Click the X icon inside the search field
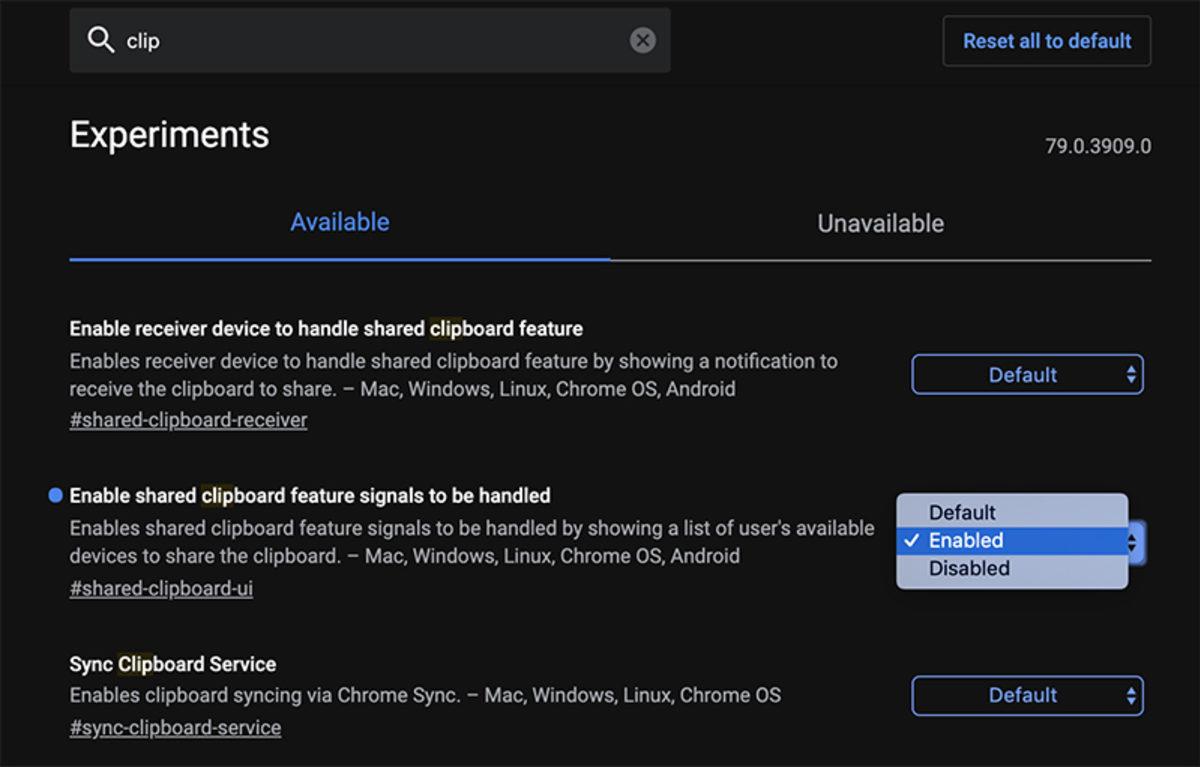Screen dimensions: 1200x767 point(643,39)
